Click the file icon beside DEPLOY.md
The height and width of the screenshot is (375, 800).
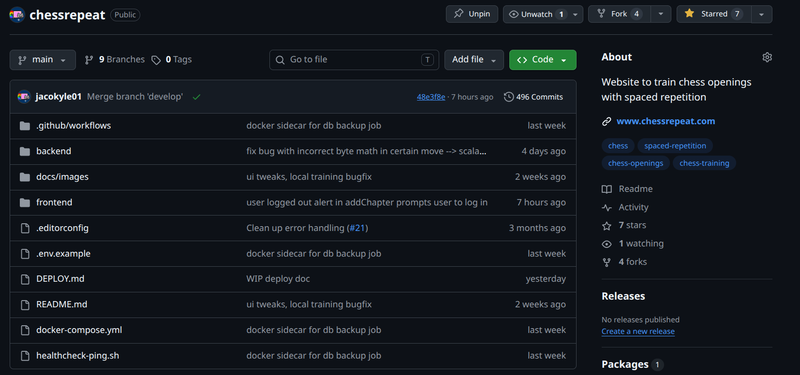(24, 279)
